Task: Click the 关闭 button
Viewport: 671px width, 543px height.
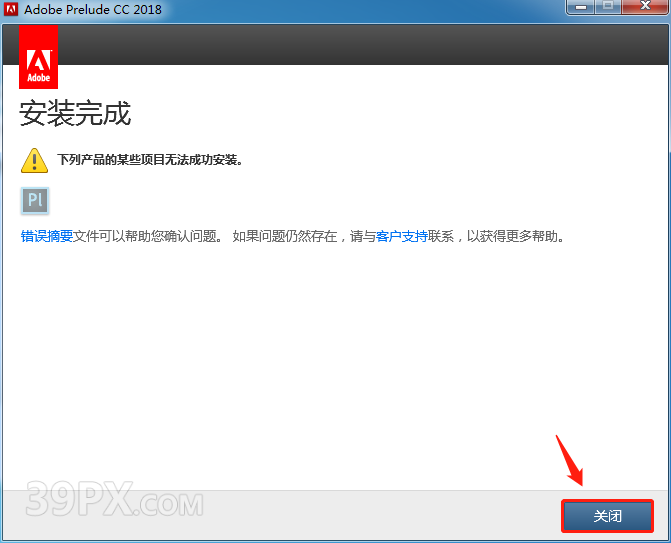Action: click(607, 516)
